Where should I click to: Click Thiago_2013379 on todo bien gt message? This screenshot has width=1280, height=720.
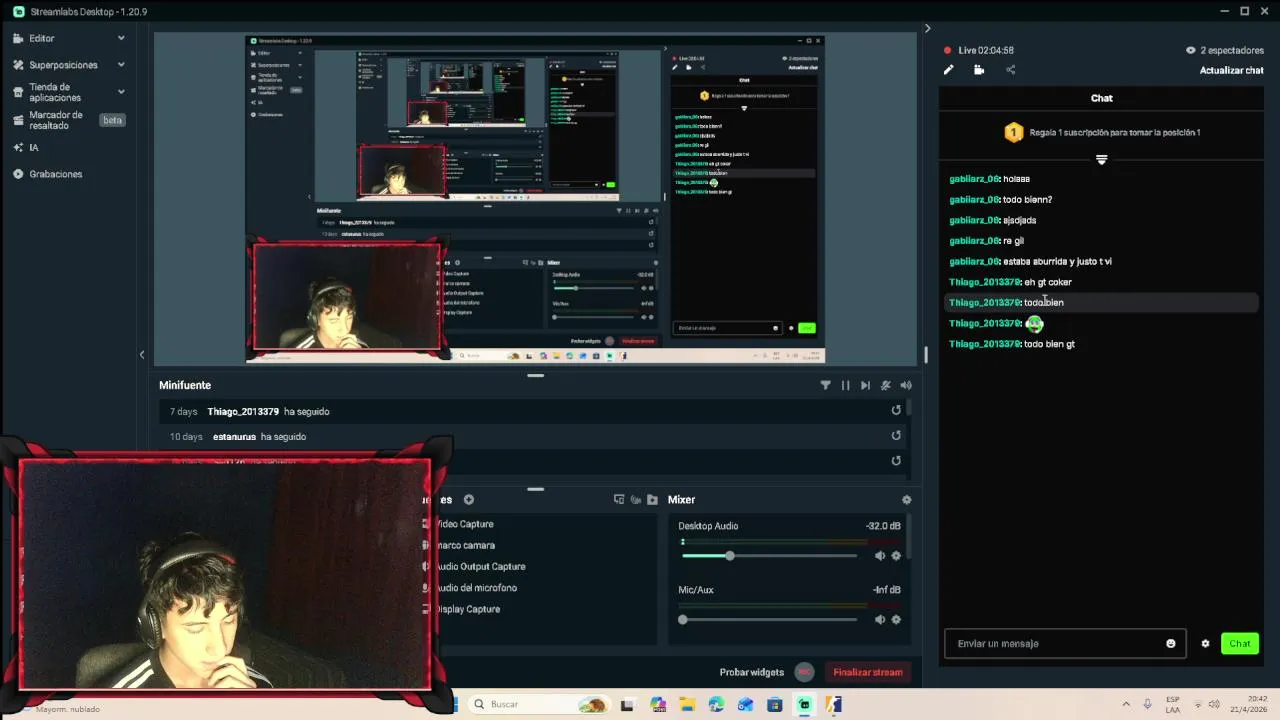984,344
